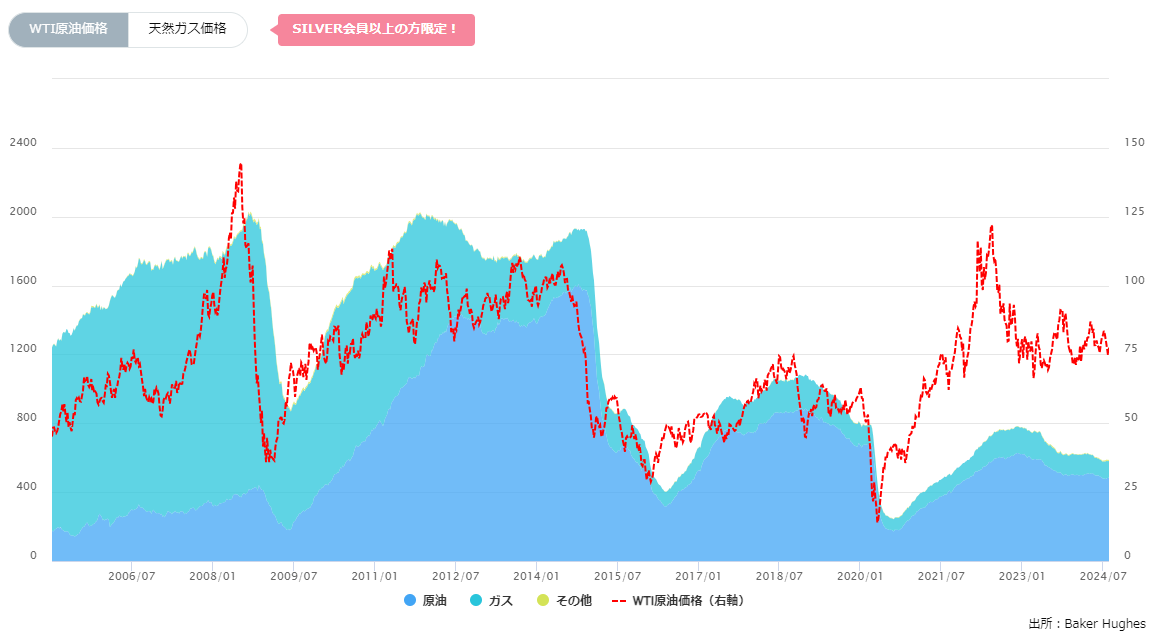Image resolution: width=1158 pixels, height=638 pixels.
Task: Click the WTI price peak in 2008
Action: pos(240,165)
